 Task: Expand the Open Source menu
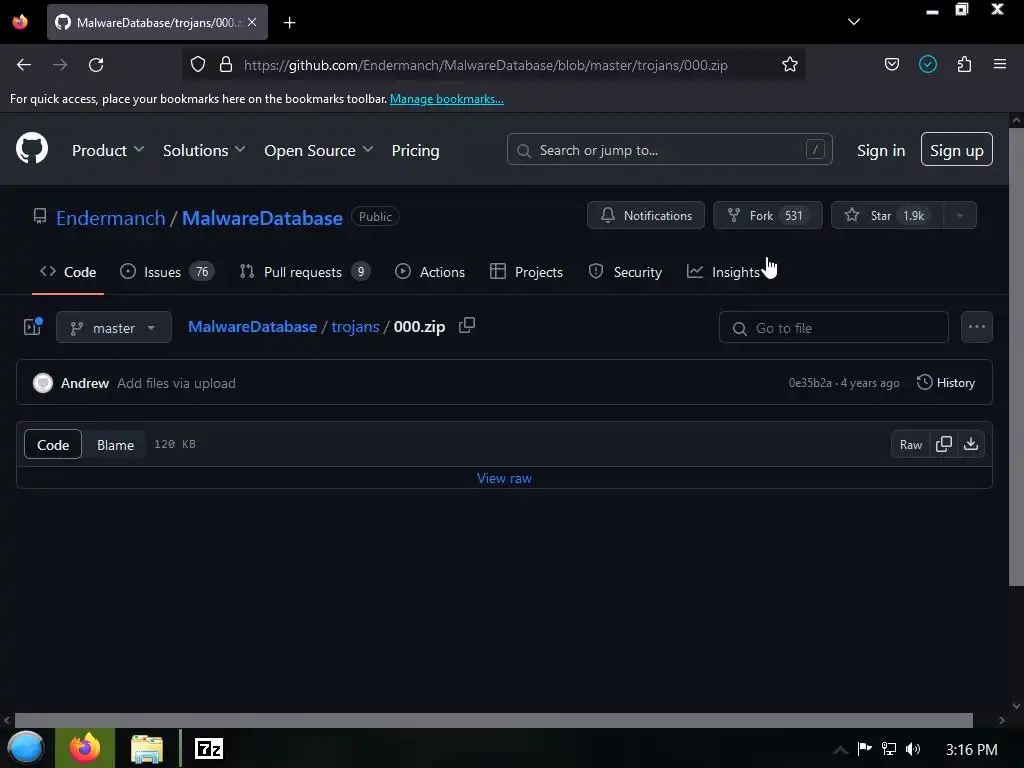tap(319, 150)
